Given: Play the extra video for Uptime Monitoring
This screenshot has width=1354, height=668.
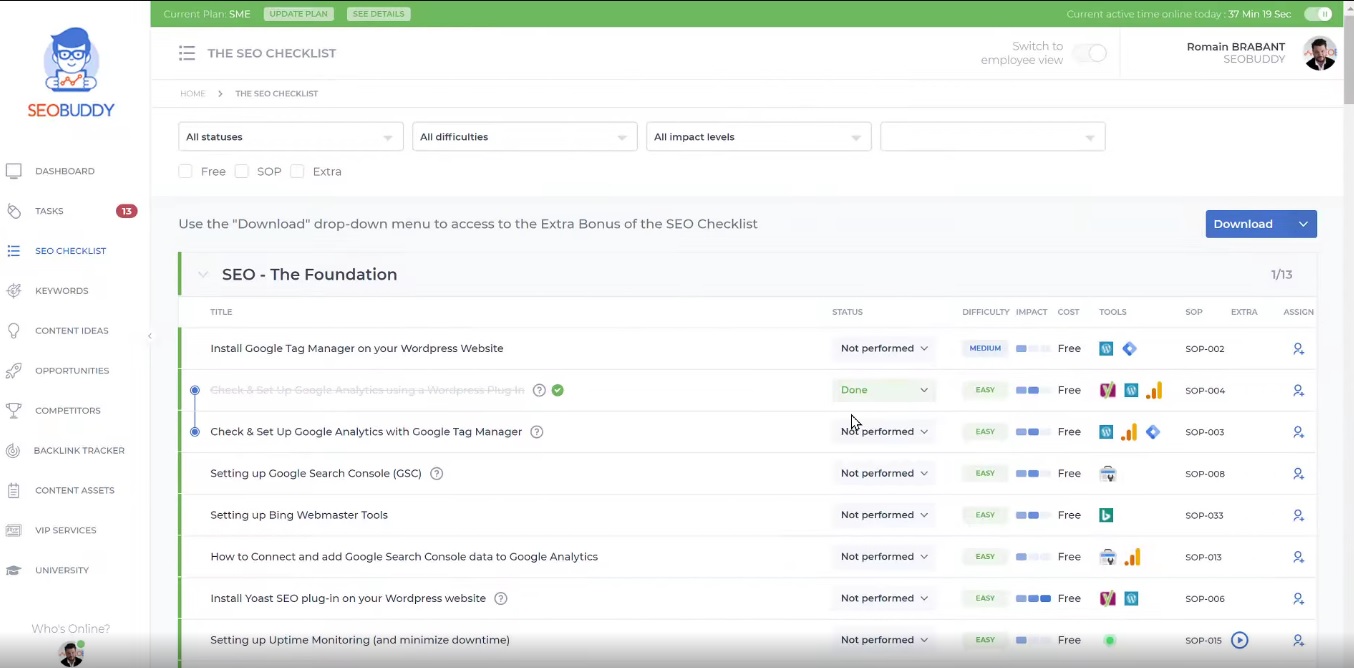Looking at the screenshot, I should 1240,640.
